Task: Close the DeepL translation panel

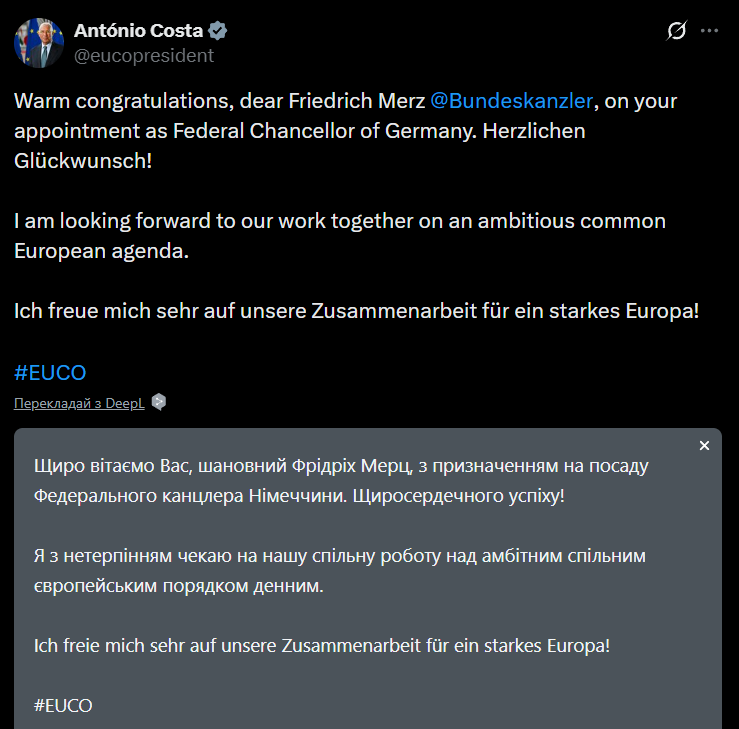Action: click(x=704, y=446)
